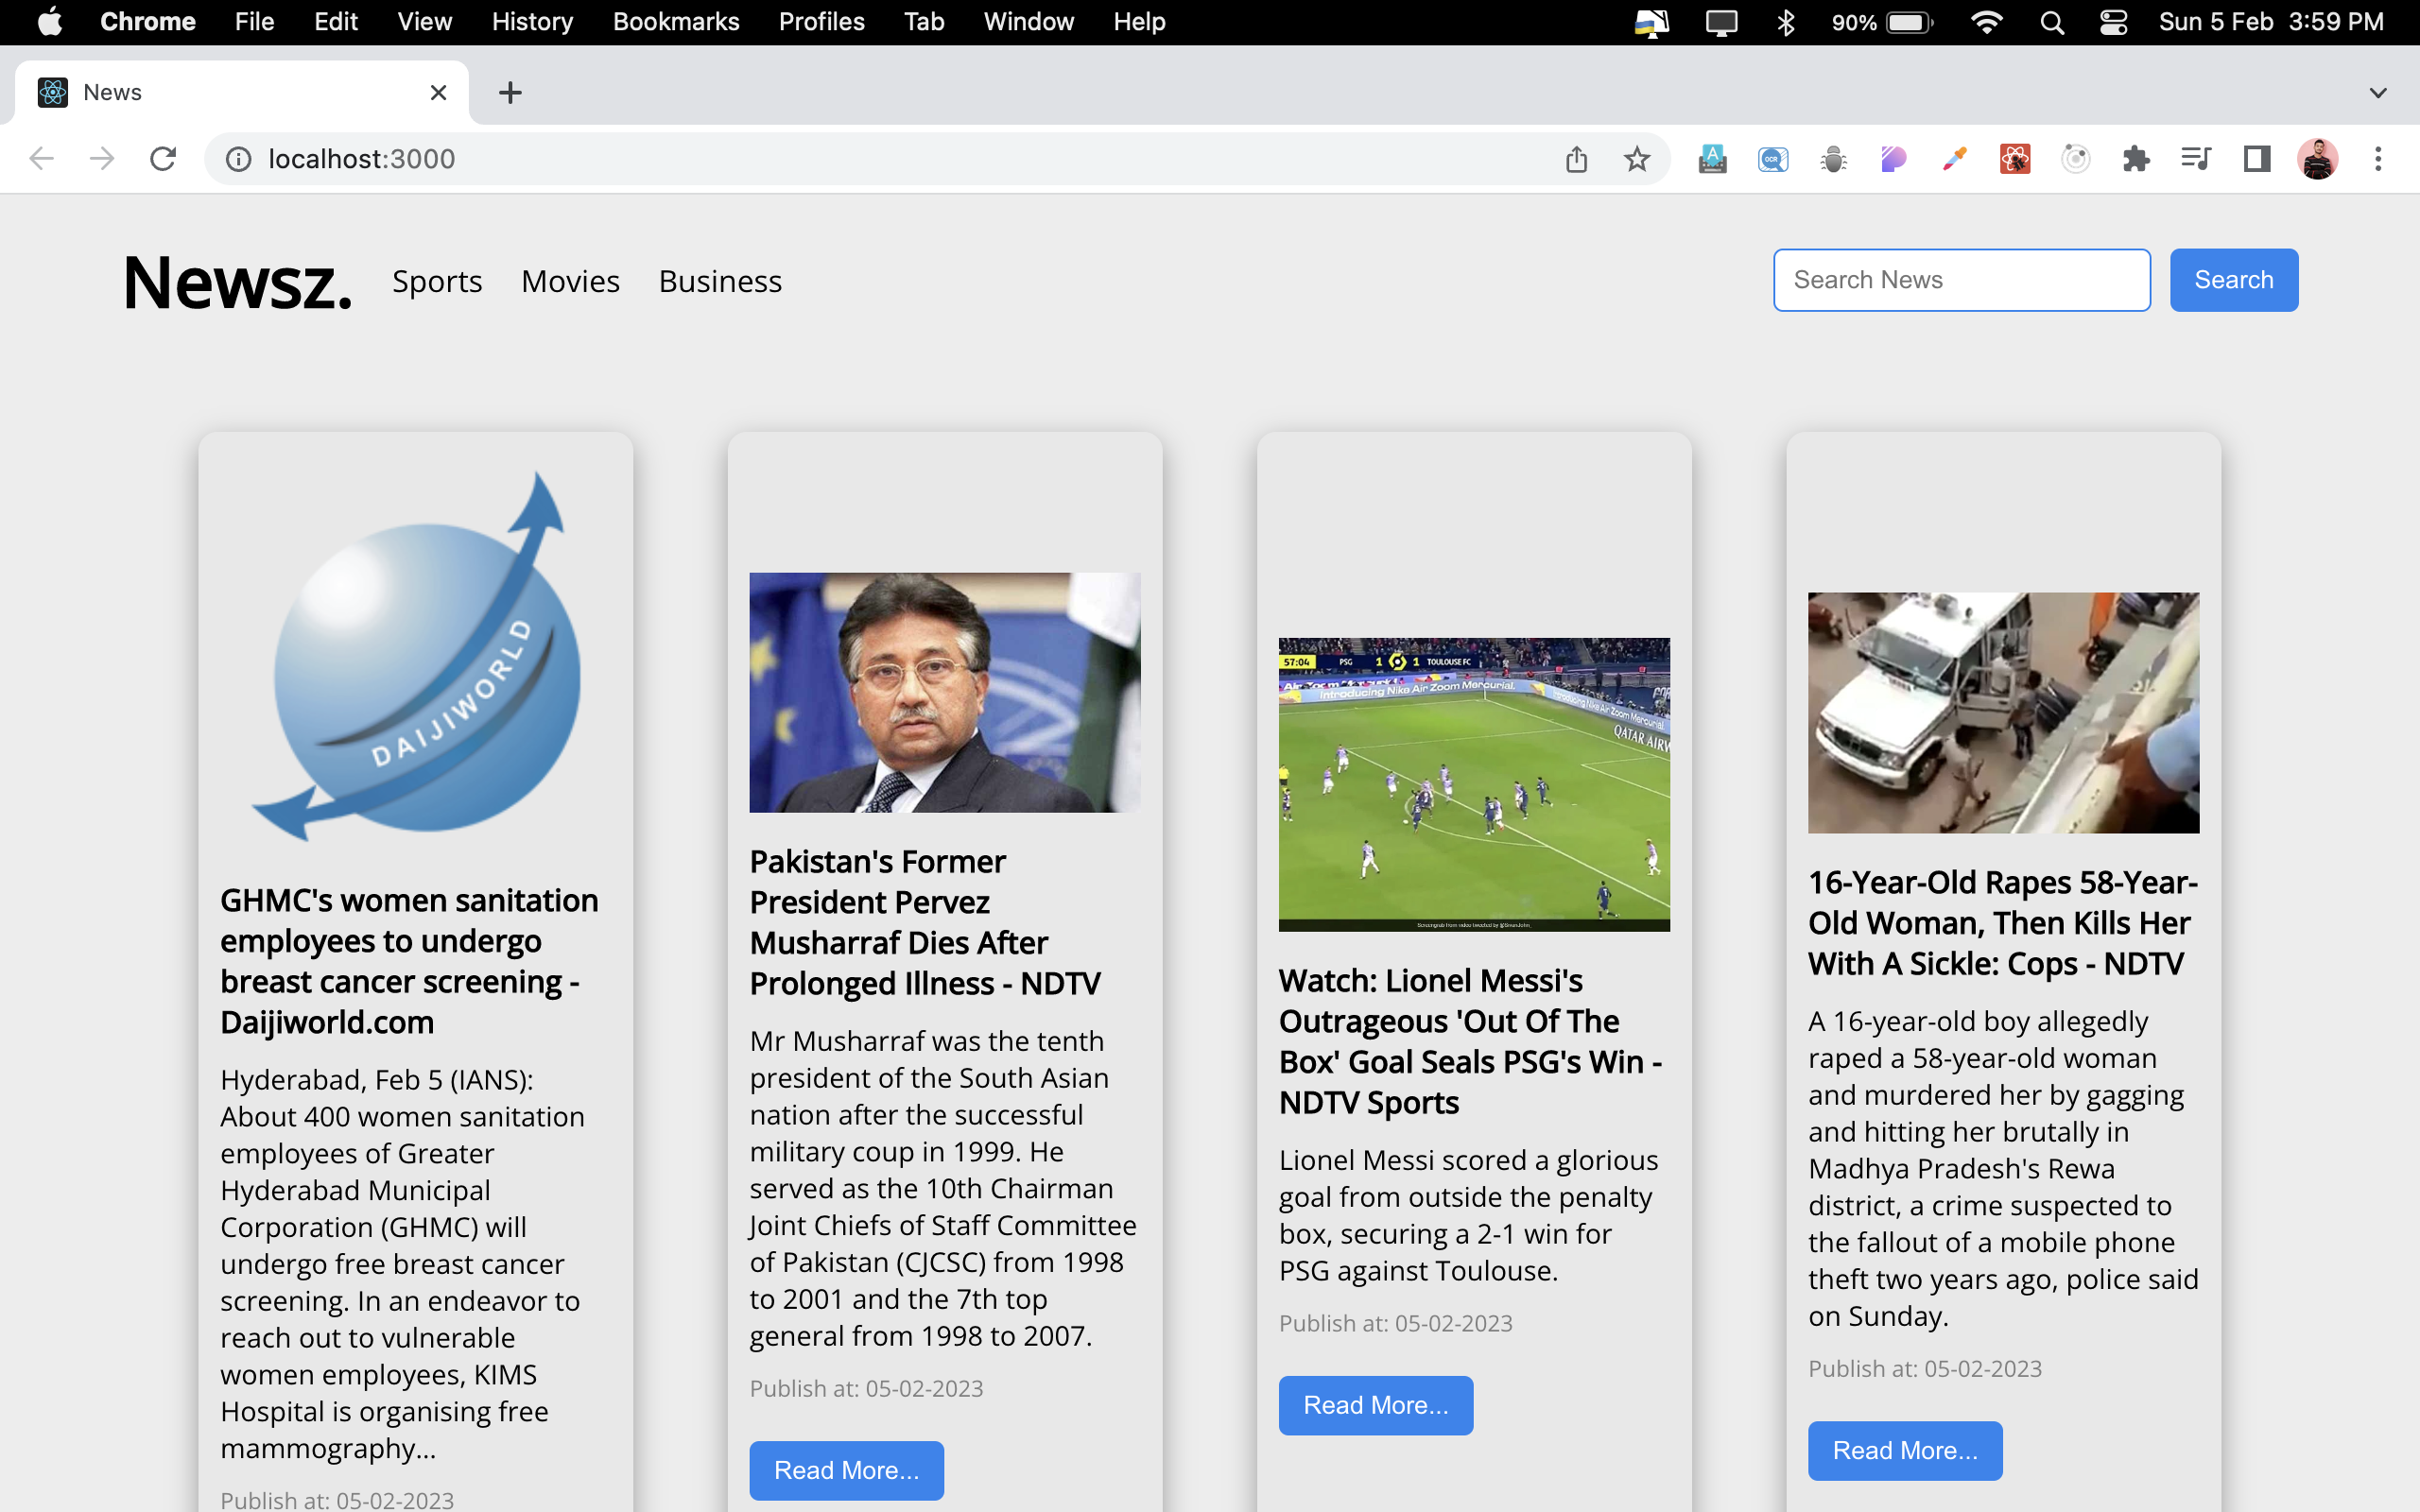Click the purple leaf extension icon
Screen dimensions: 2420x1512
[1894, 159]
